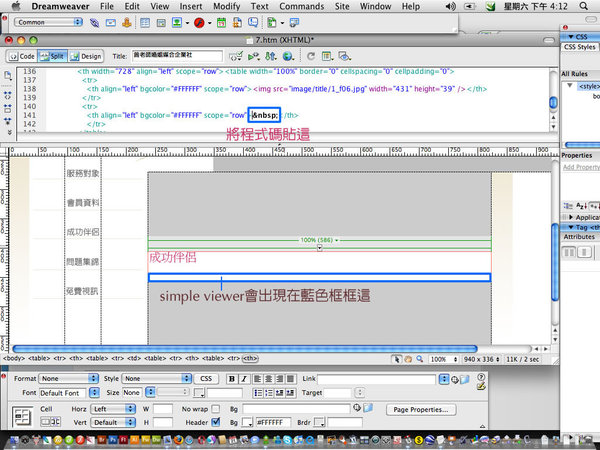Screen dimensions: 600x450
Task: Open the Tag Chooser icon
Action: (x=294, y=23)
